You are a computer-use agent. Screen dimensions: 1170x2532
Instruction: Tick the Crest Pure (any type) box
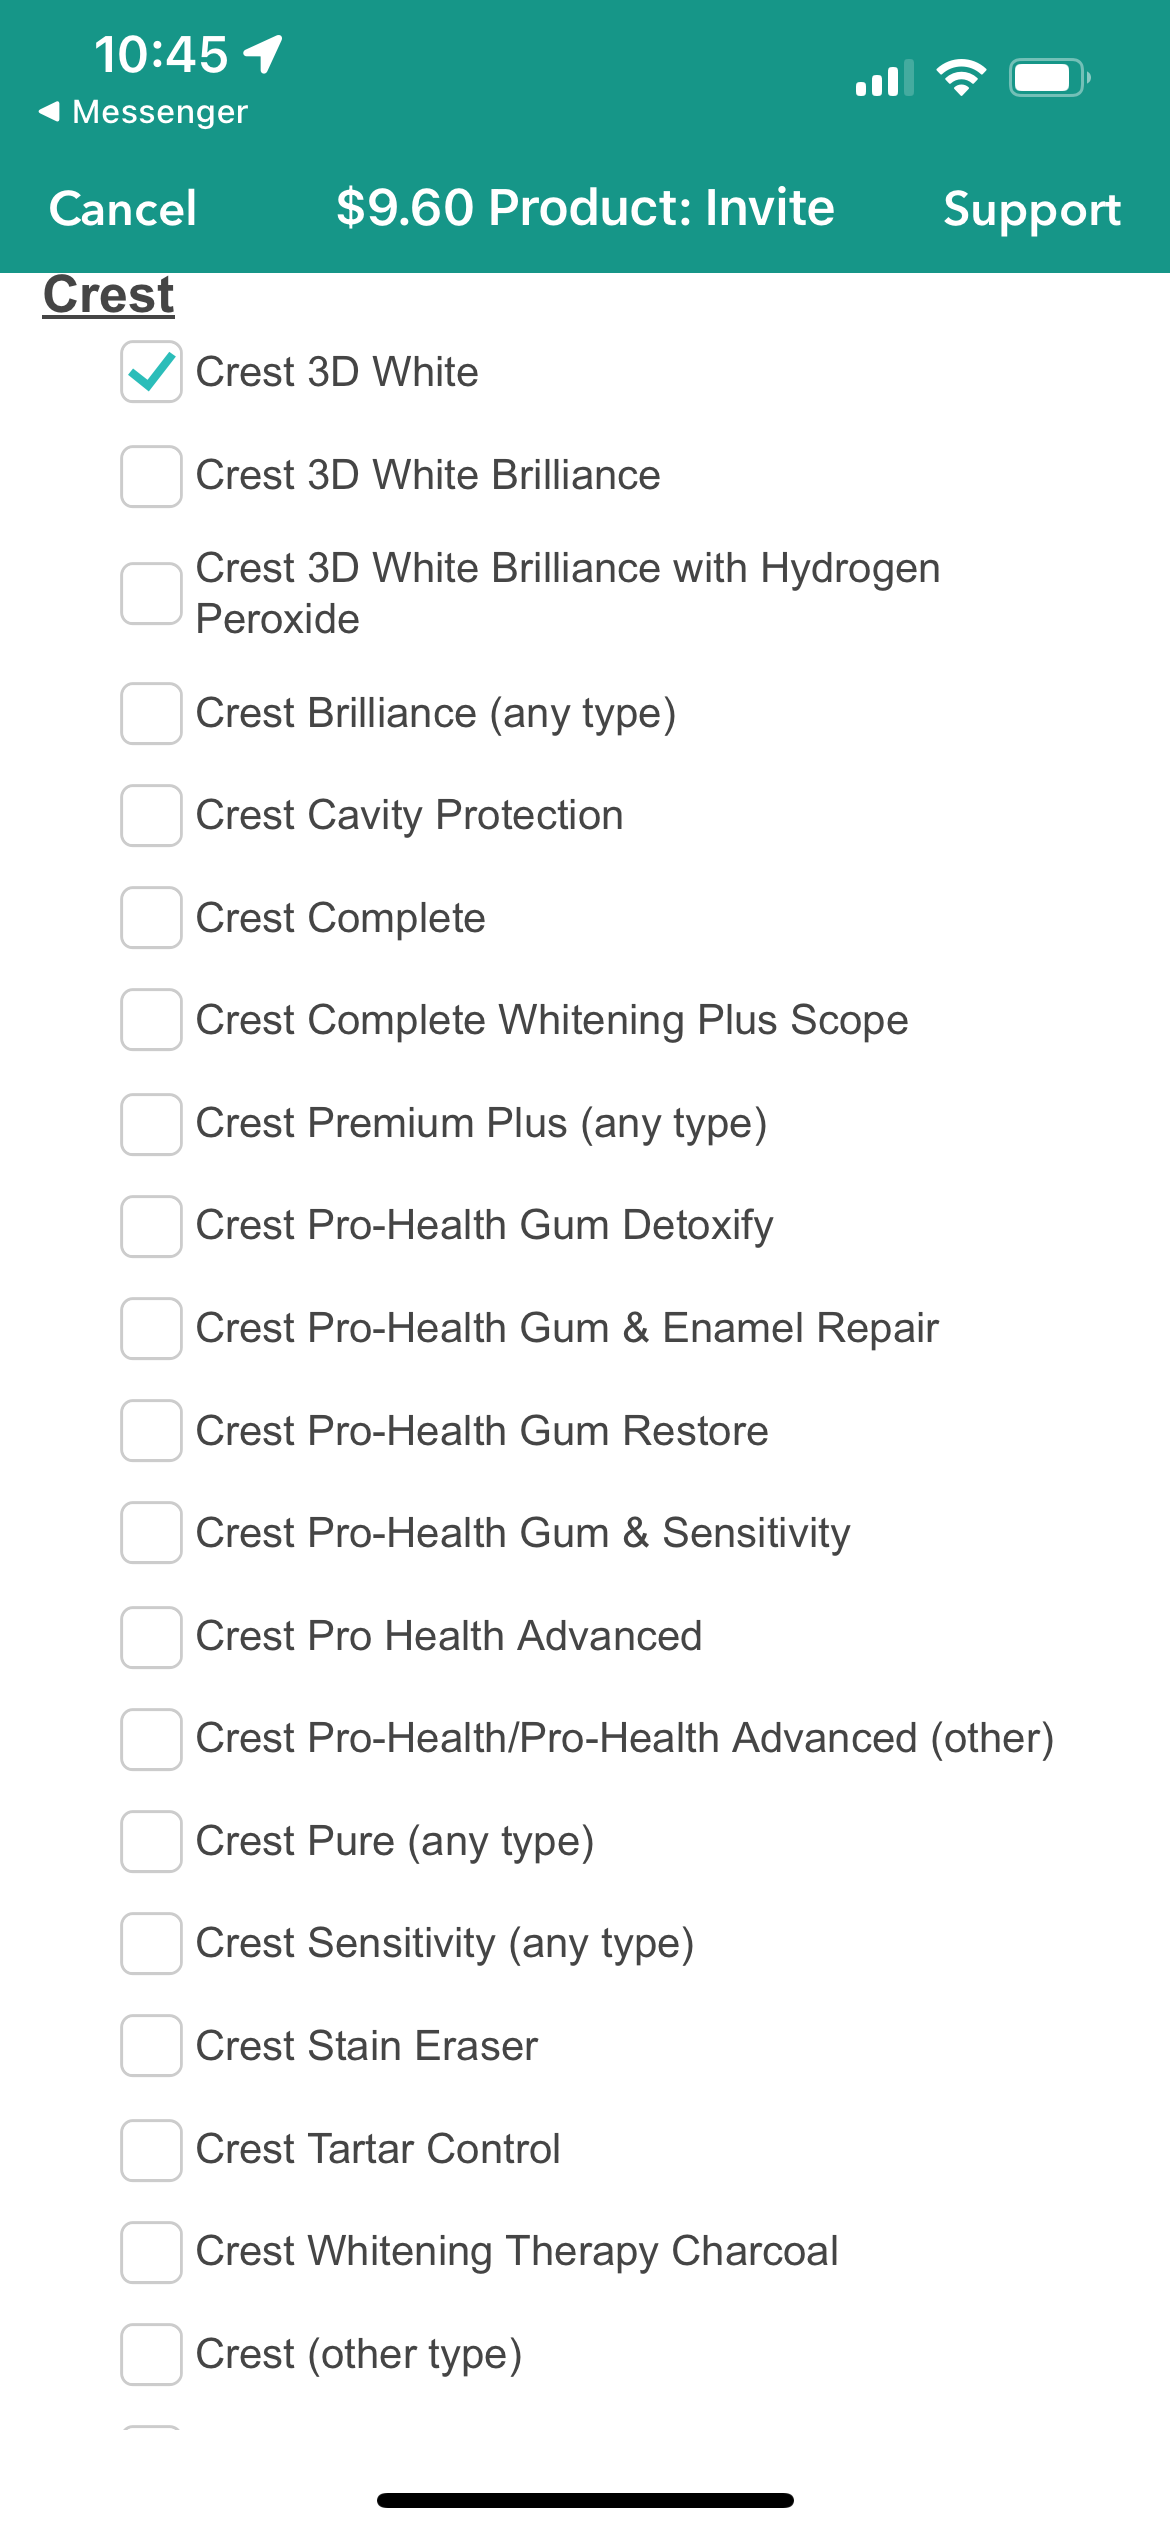pos(151,1841)
